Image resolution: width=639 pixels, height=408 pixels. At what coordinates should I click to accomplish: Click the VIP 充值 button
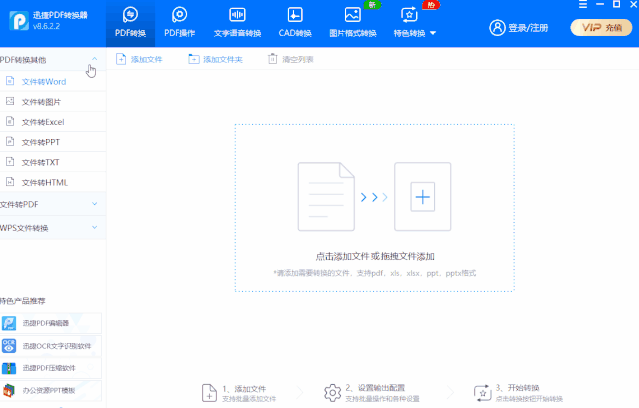point(601,28)
